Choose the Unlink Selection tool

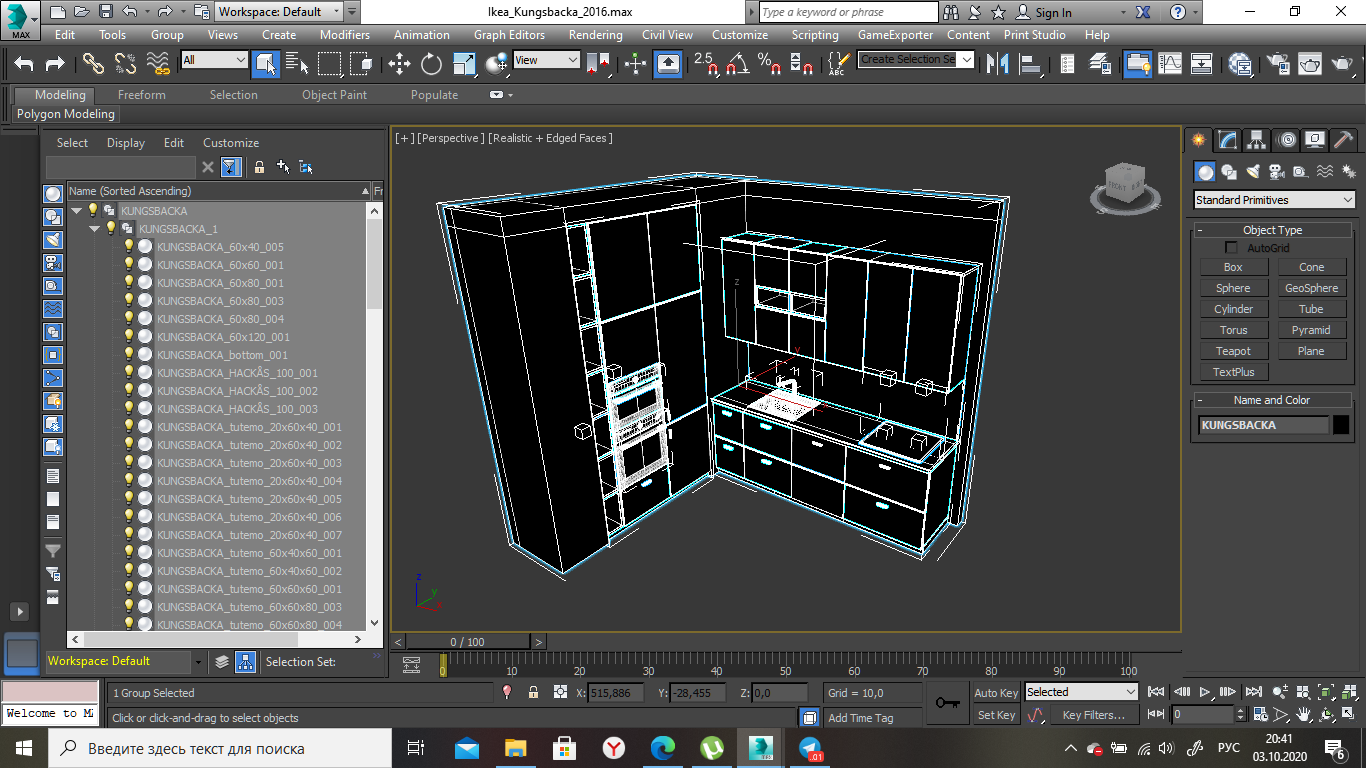125,64
